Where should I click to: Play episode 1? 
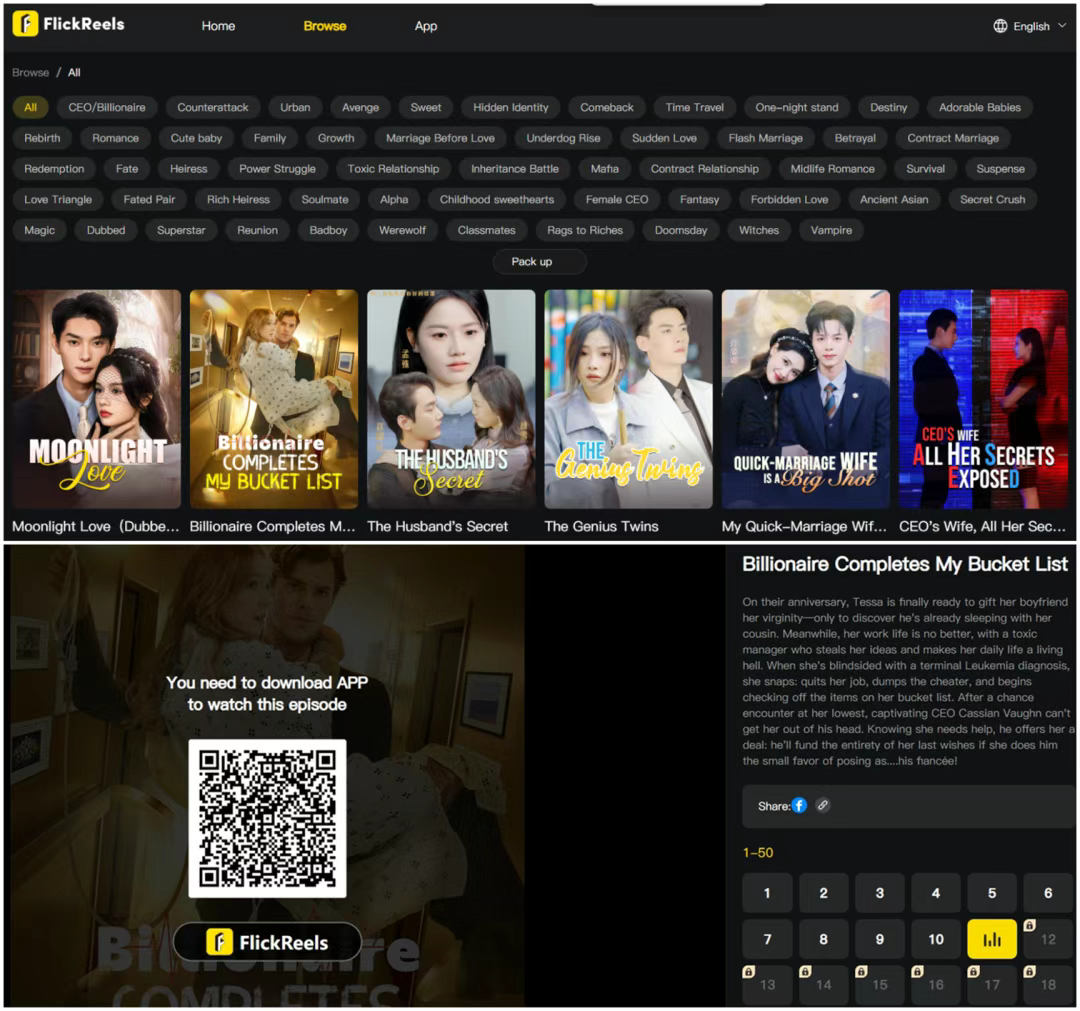(767, 893)
